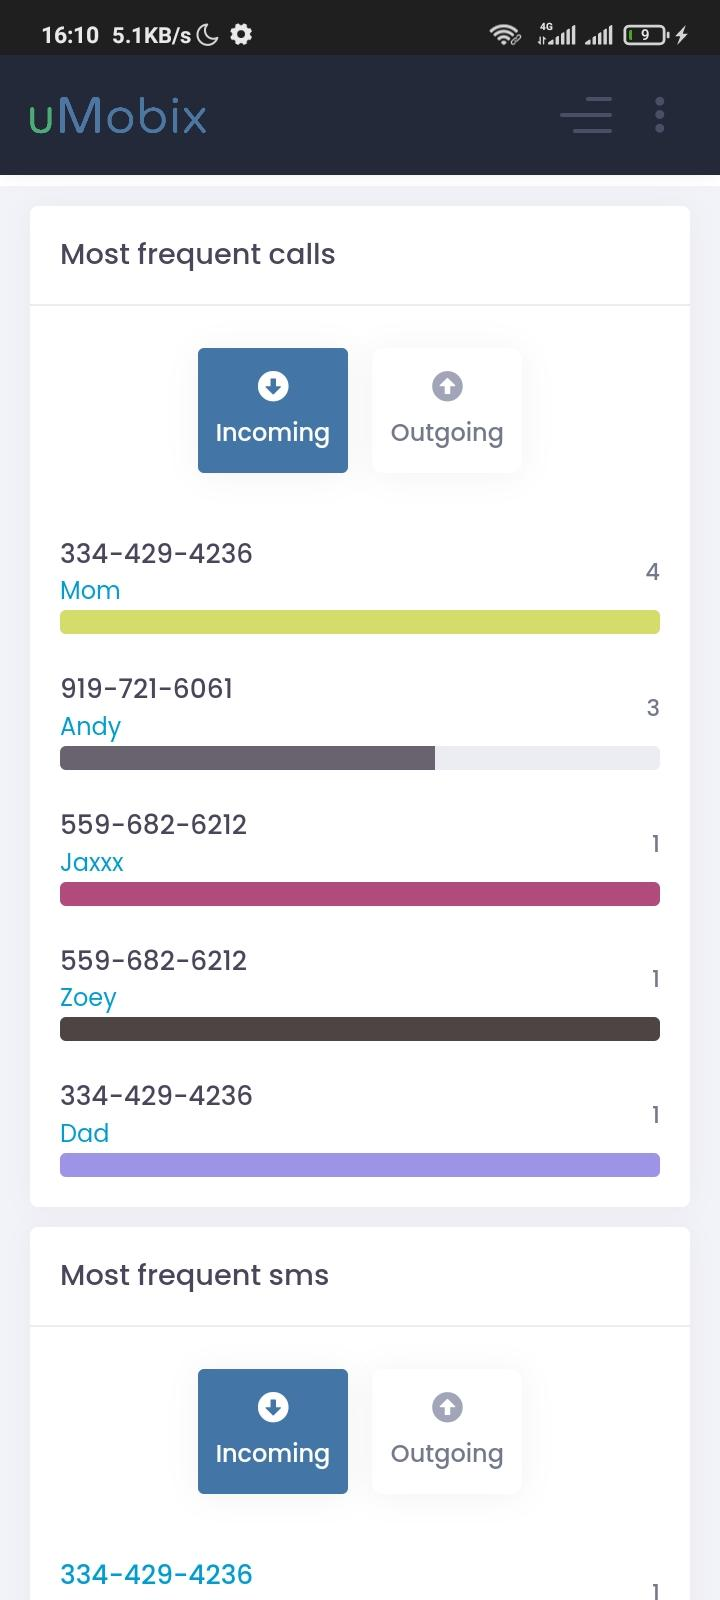720x1600 pixels.
Task: Expand the Most frequent calls section
Action: click(x=197, y=254)
